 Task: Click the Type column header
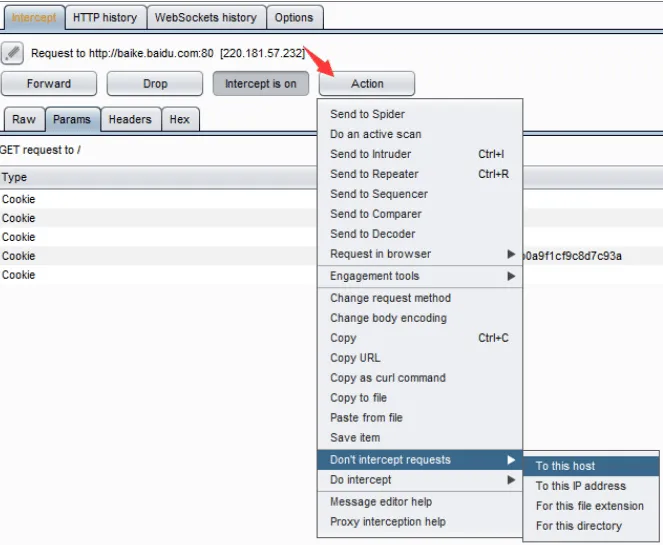tap(159, 177)
